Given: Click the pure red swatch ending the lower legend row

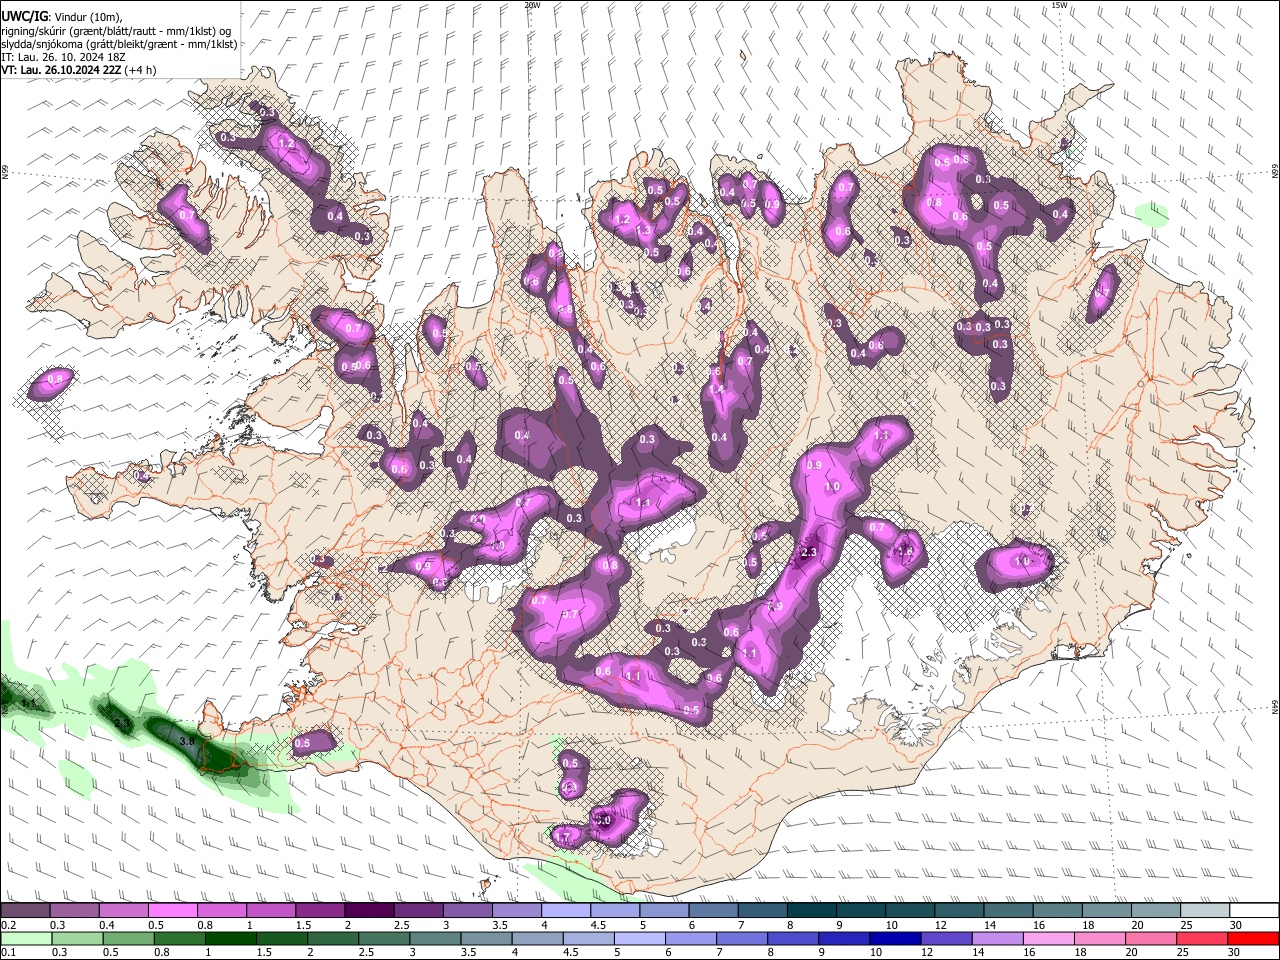Looking at the screenshot, I should click(x=1253, y=938).
